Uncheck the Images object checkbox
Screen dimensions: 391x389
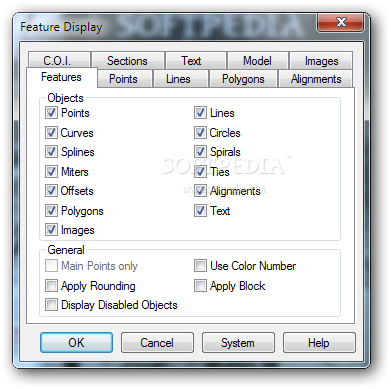pyautogui.click(x=51, y=230)
